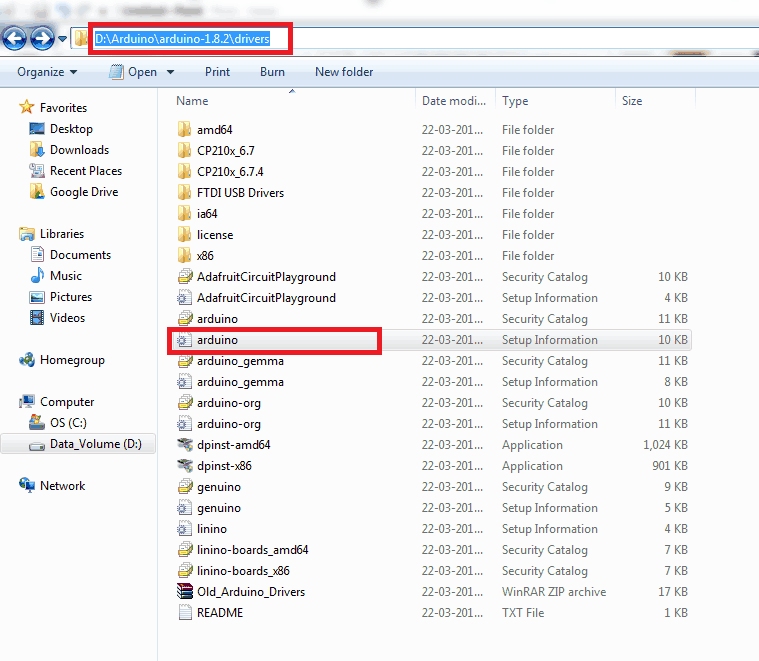Go back using the Back arrow button
The width and height of the screenshot is (759, 661).
[x=14, y=38]
